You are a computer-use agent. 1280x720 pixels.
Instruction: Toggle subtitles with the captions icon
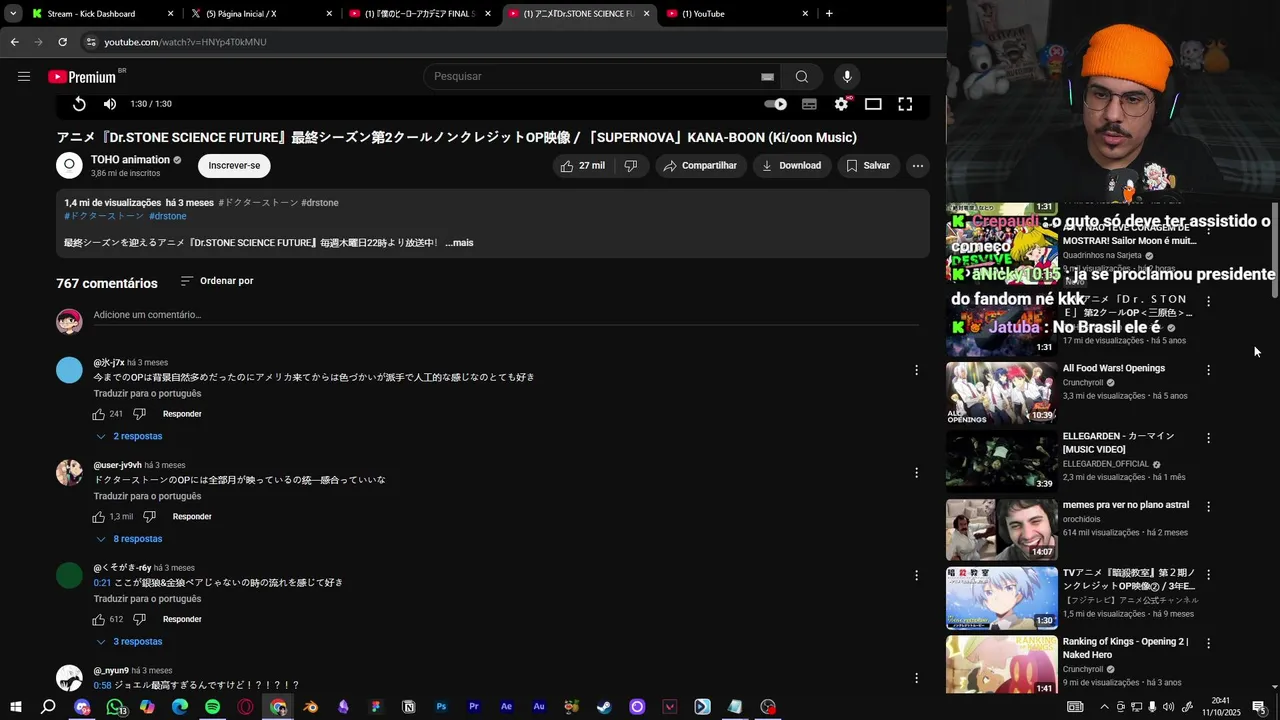(x=809, y=104)
